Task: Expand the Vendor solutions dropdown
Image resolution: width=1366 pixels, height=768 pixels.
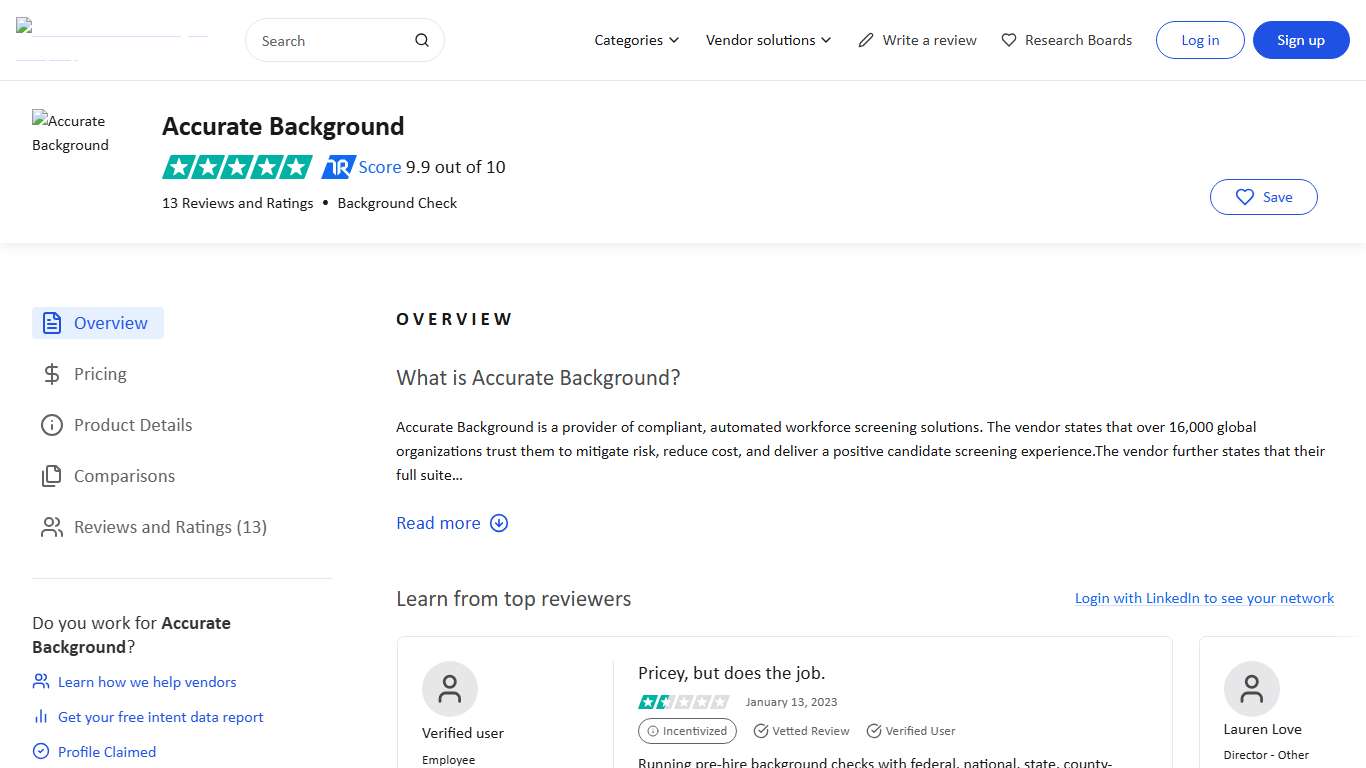Action: 768,40
